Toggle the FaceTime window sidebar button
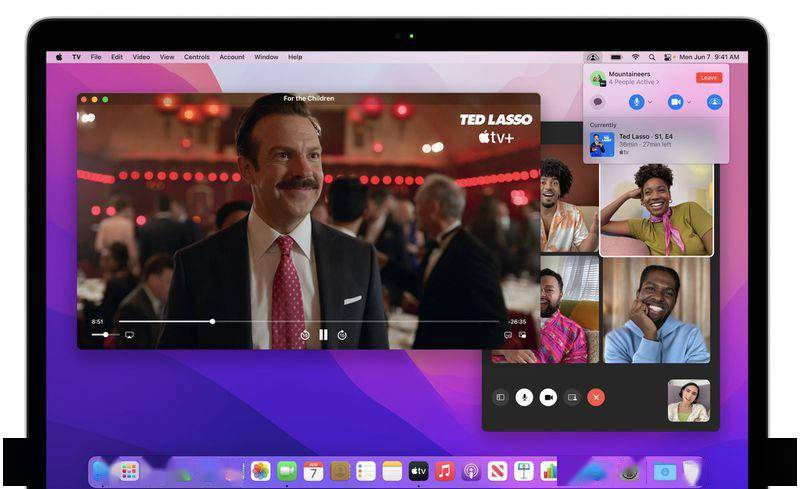Viewport: 800px width, 489px height. pyautogui.click(x=501, y=397)
